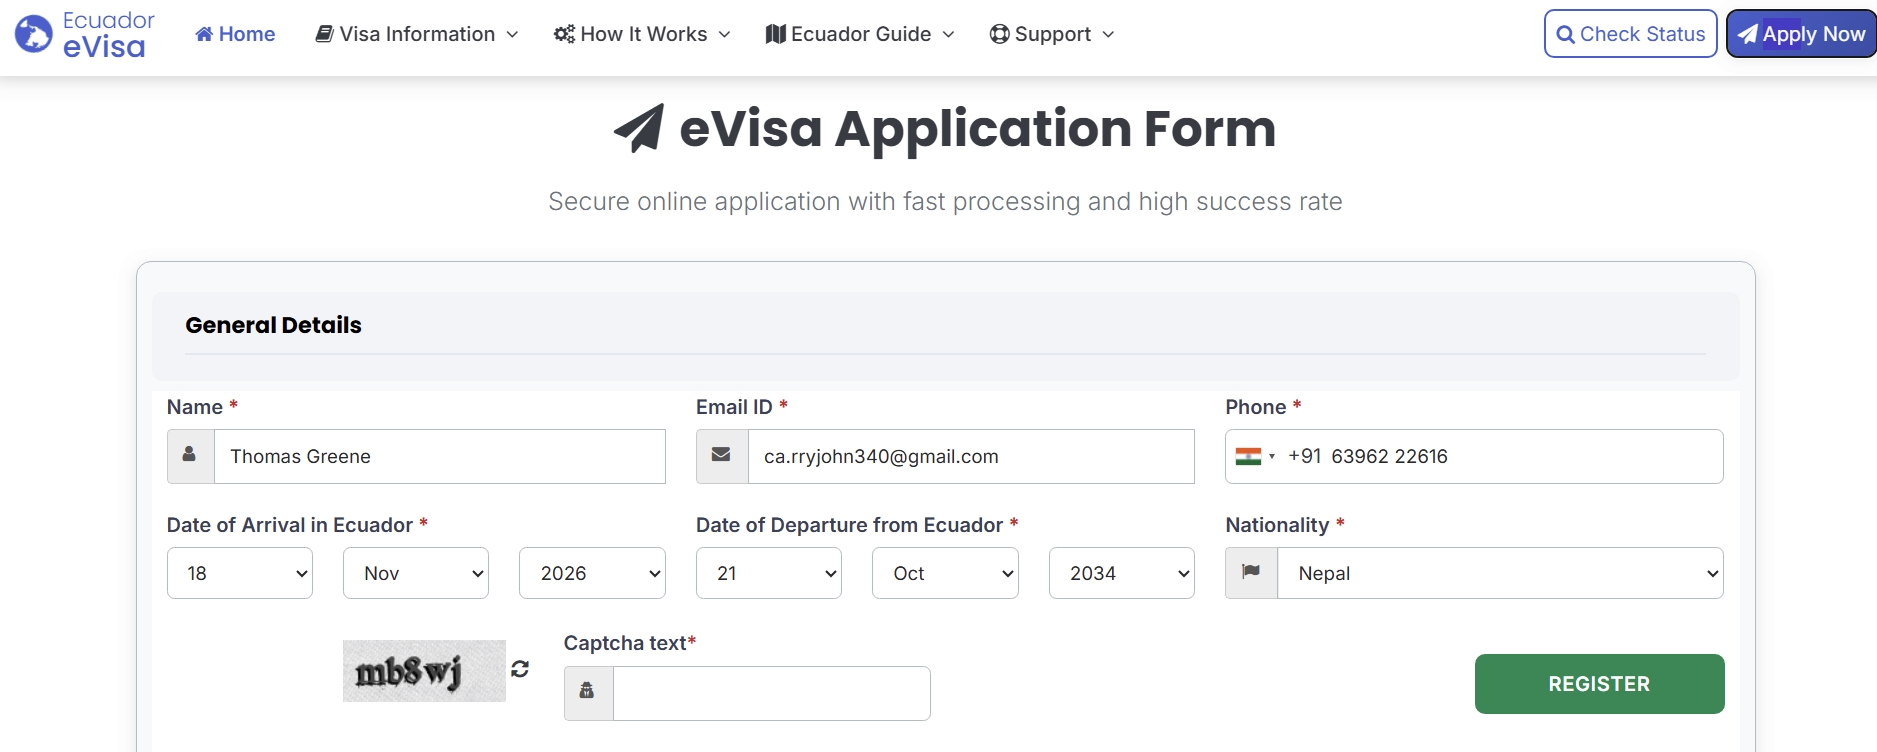Open the India flag country code selector
Viewport: 1877px width, 752px height.
pyautogui.click(x=1254, y=457)
